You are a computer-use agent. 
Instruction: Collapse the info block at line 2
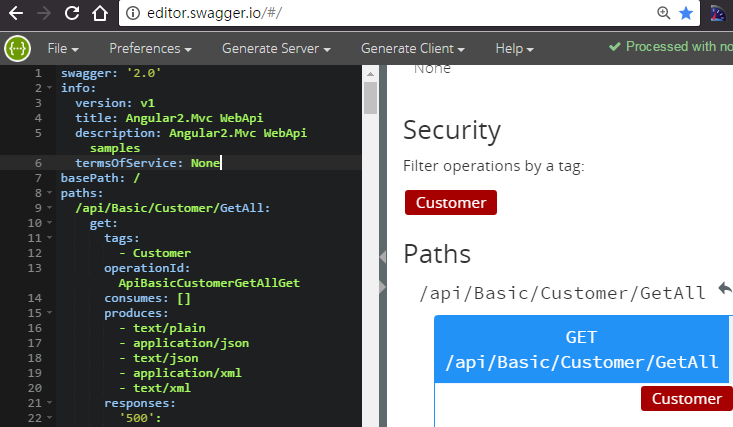[x=49, y=88]
